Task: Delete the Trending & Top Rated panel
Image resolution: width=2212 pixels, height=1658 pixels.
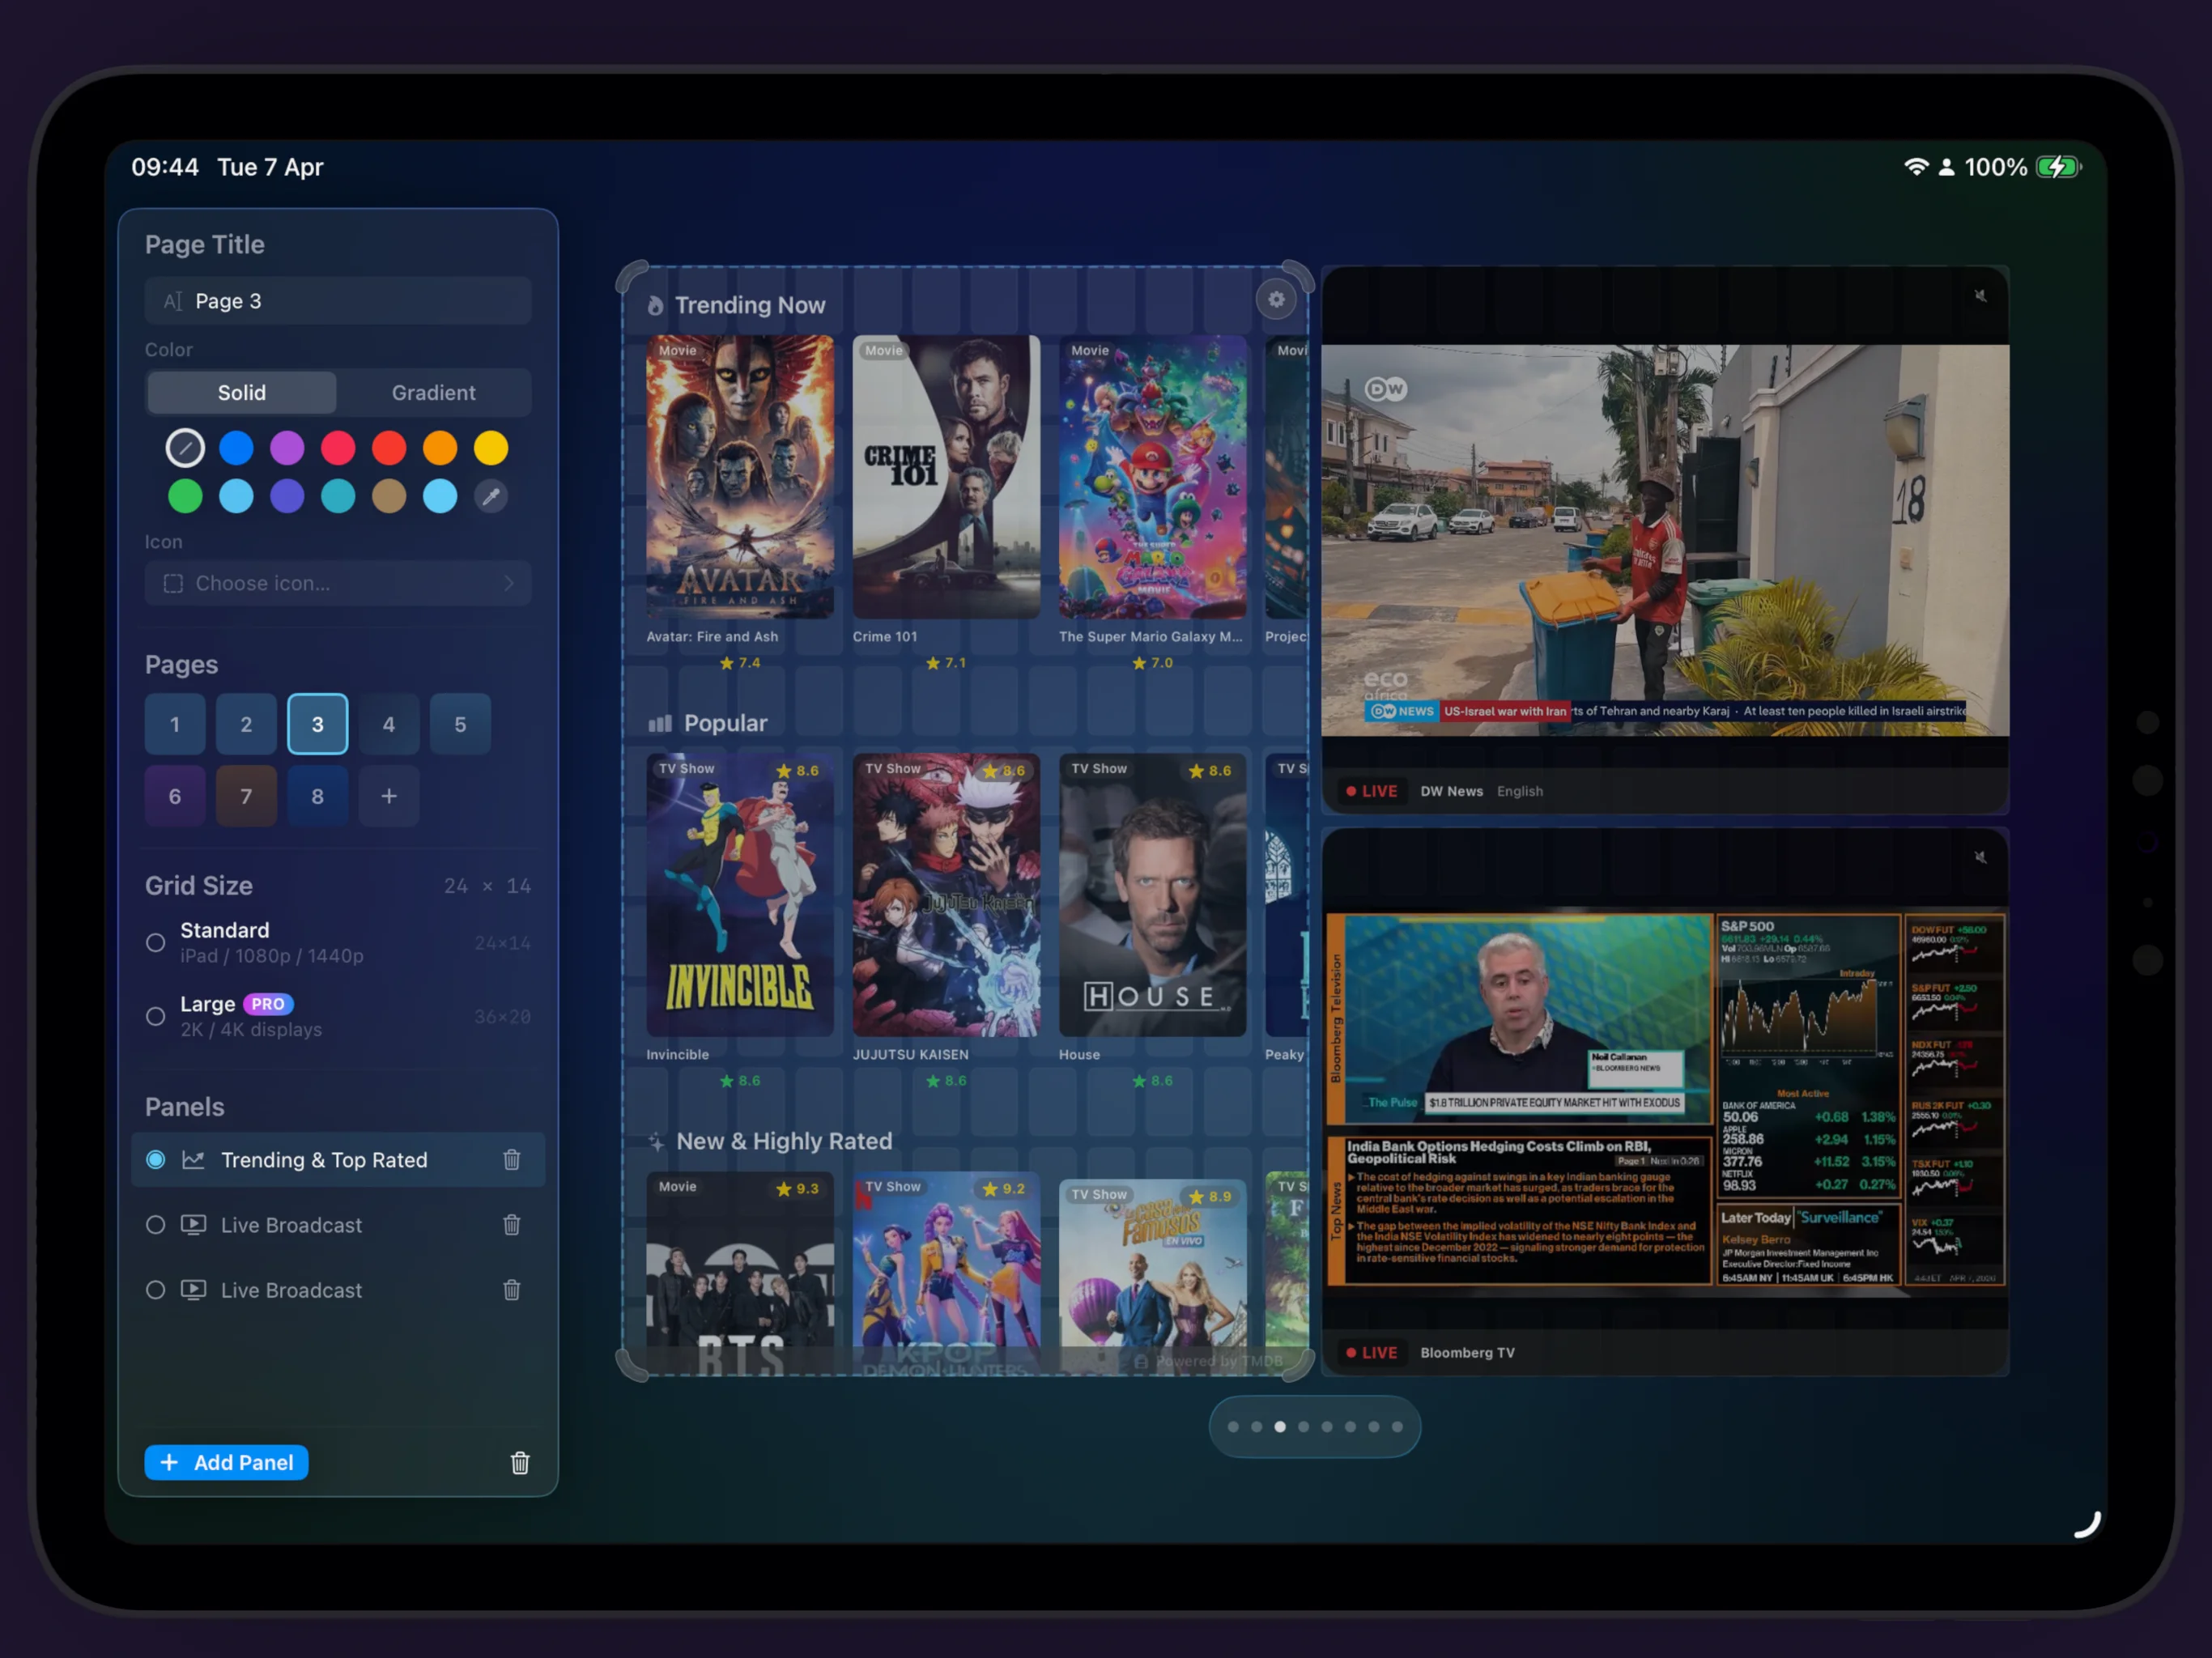Action: [511, 1160]
